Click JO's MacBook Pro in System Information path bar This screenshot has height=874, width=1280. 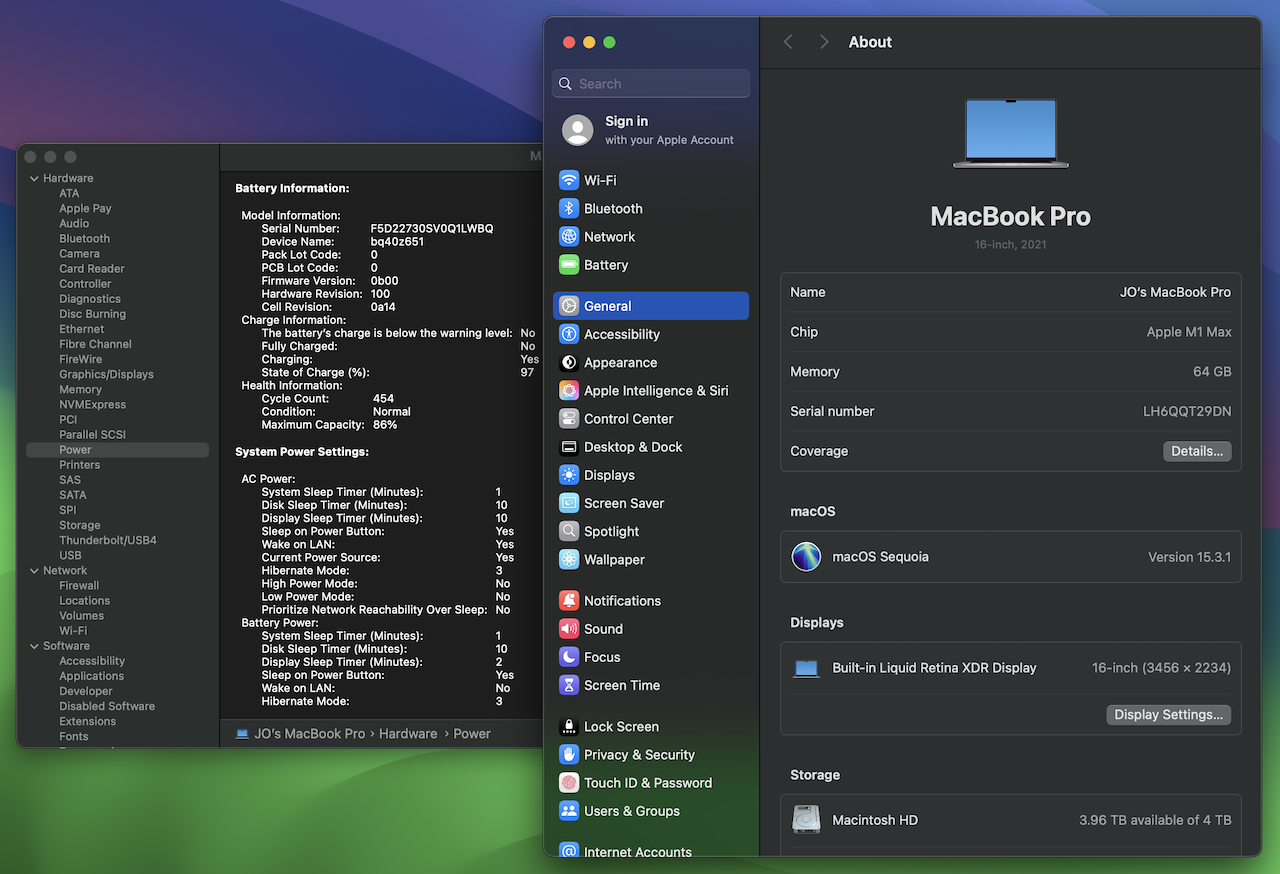pyautogui.click(x=309, y=733)
